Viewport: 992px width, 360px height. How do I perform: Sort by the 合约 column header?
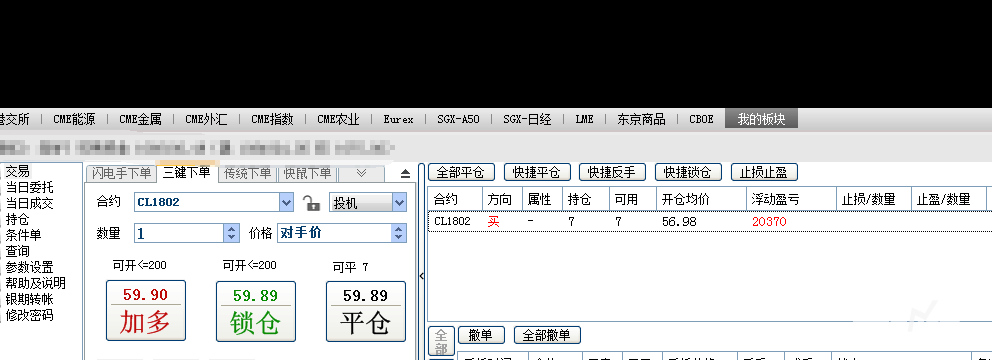pyautogui.click(x=456, y=199)
